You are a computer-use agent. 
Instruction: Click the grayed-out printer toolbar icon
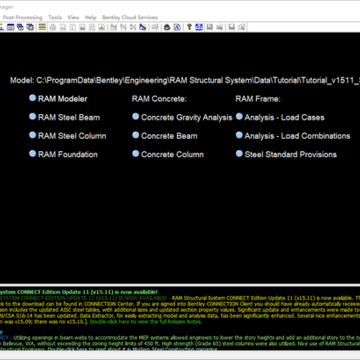tap(53, 27)
